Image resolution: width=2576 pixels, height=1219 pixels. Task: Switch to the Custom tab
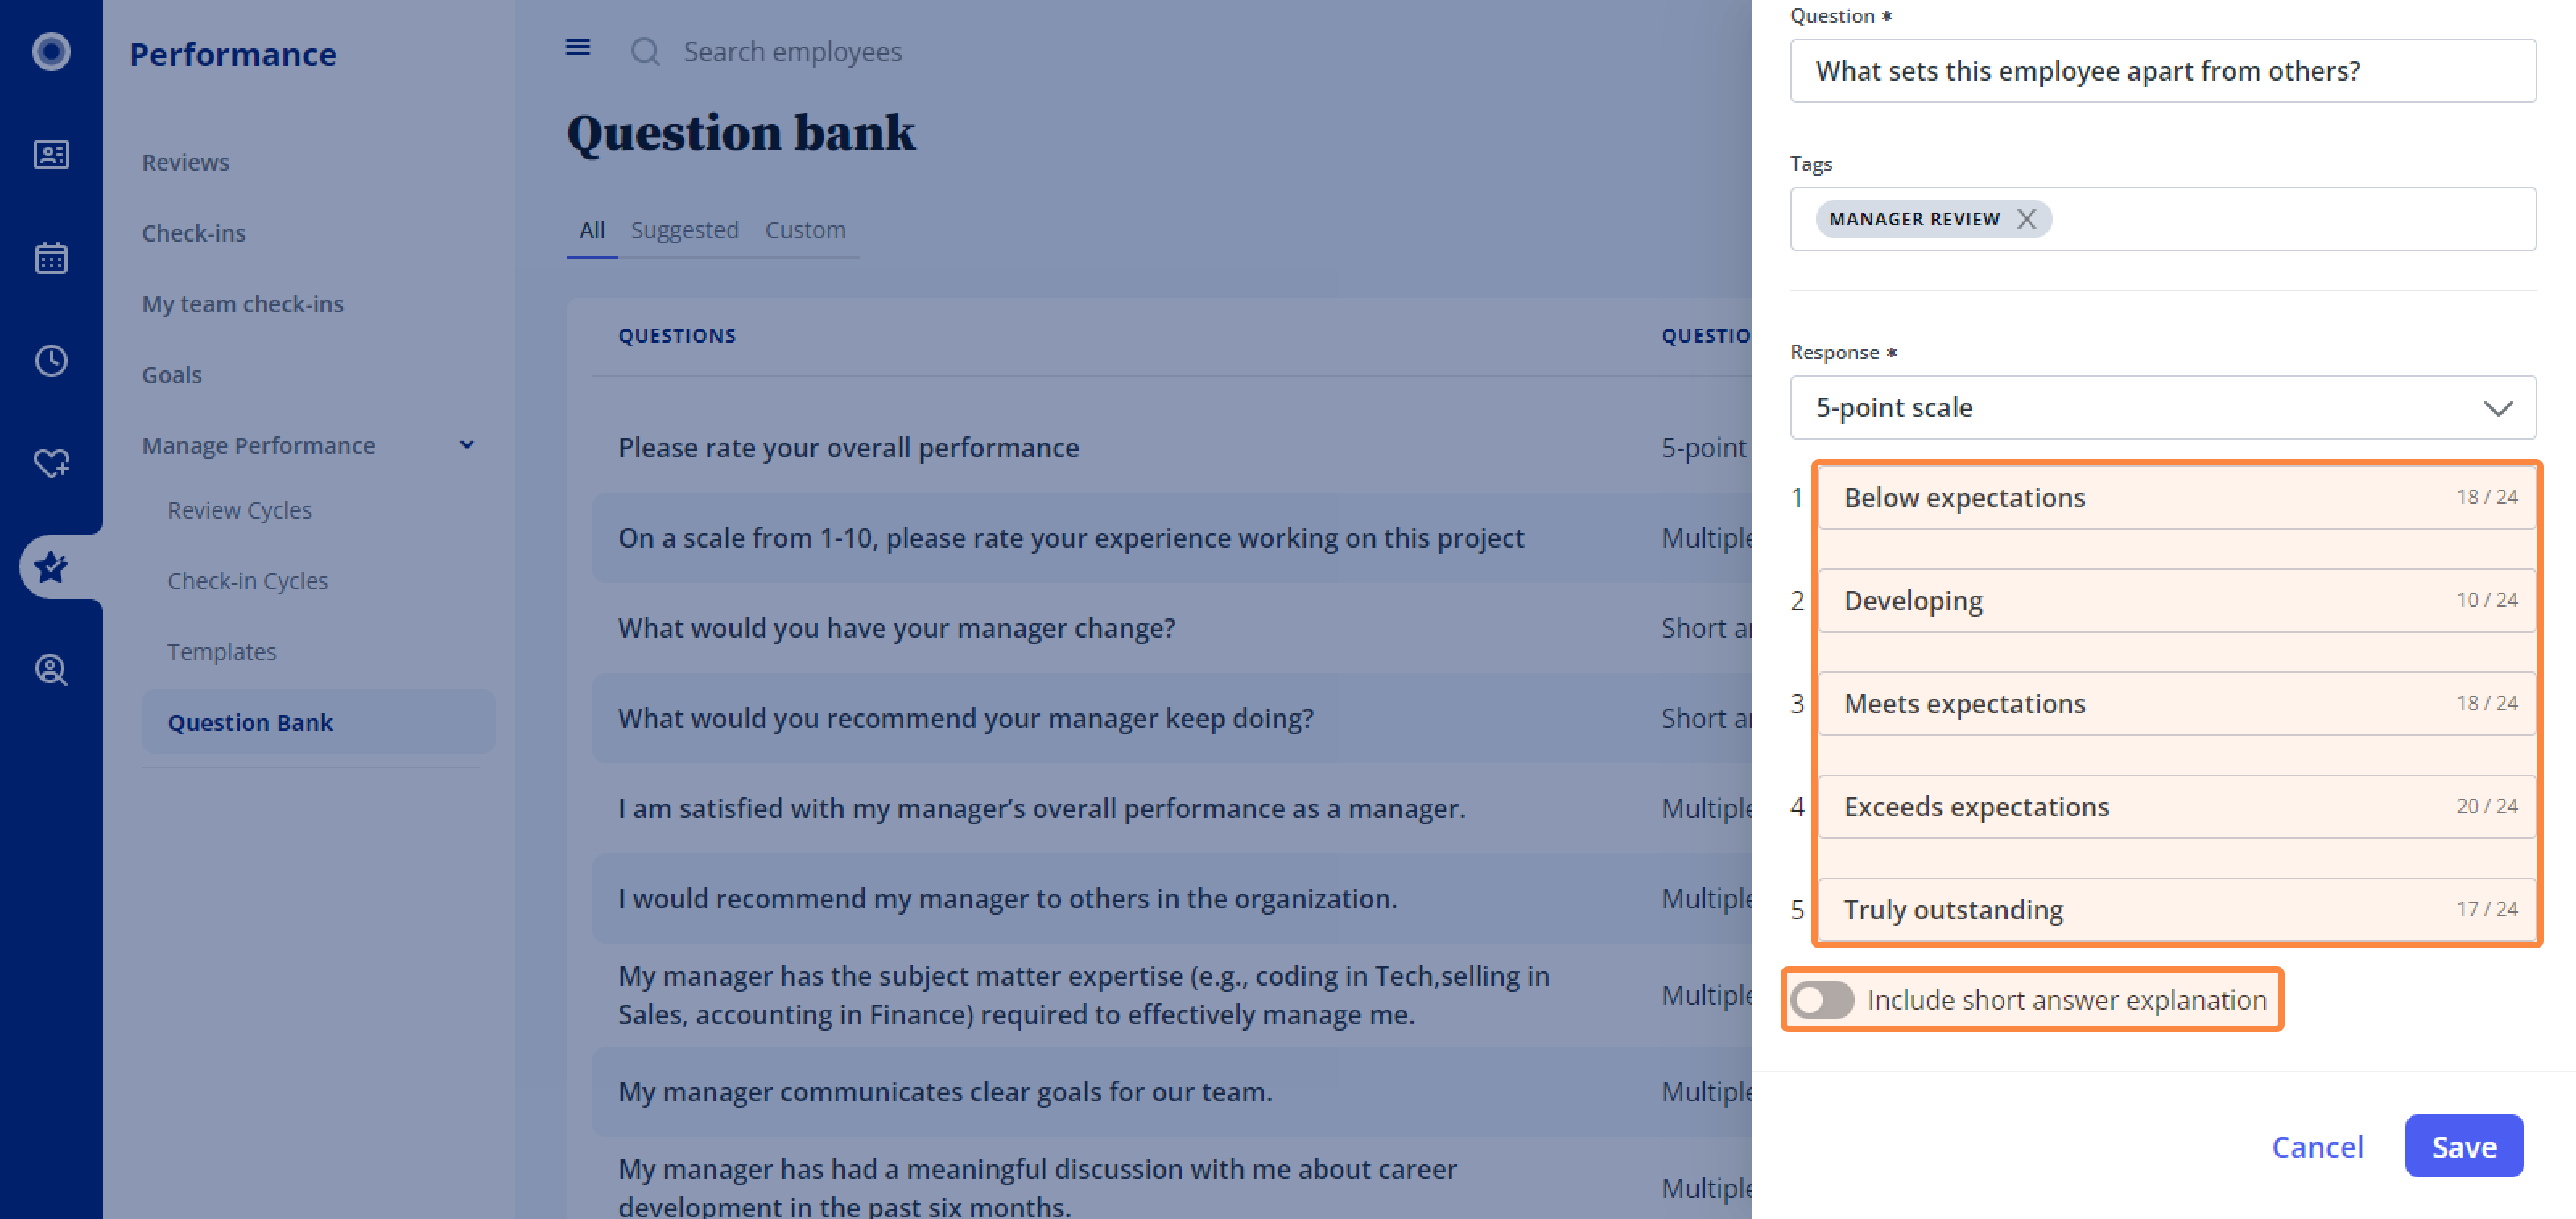805,230
